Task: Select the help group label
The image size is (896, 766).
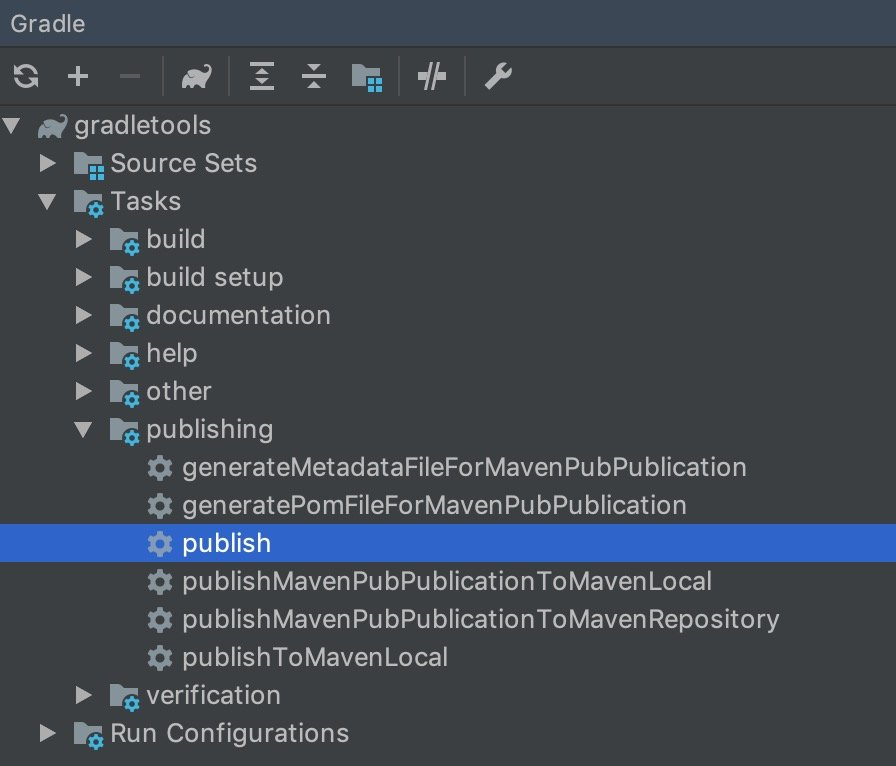Action: 171,354
